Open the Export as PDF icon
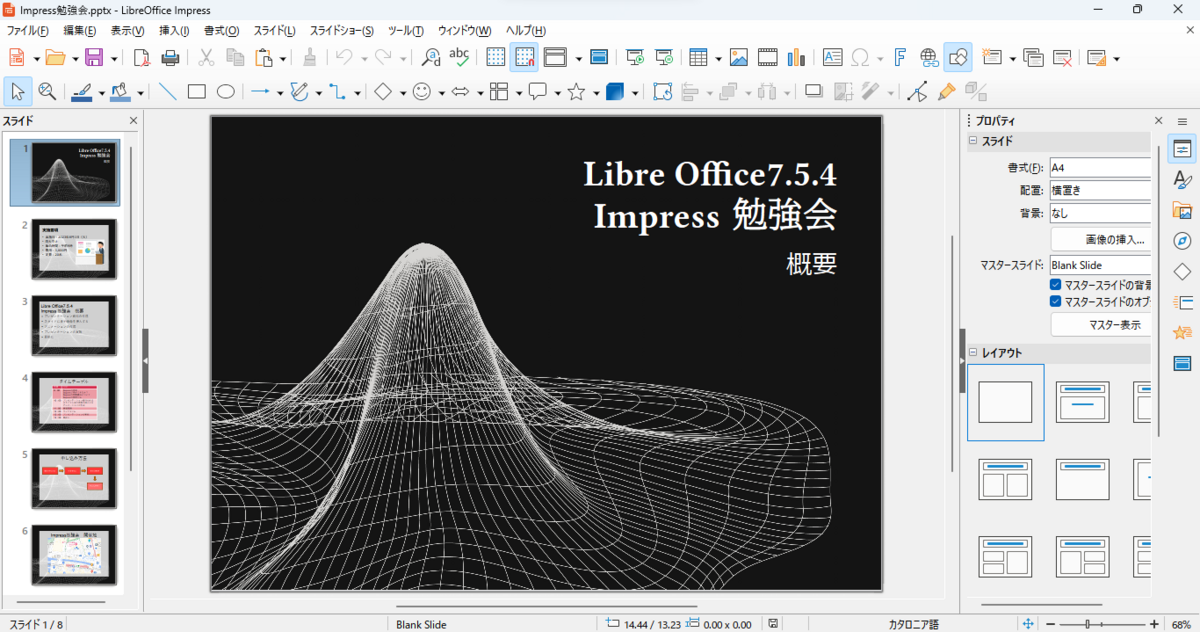Screen dimensions: 1200x632 [x=141, y=57]
